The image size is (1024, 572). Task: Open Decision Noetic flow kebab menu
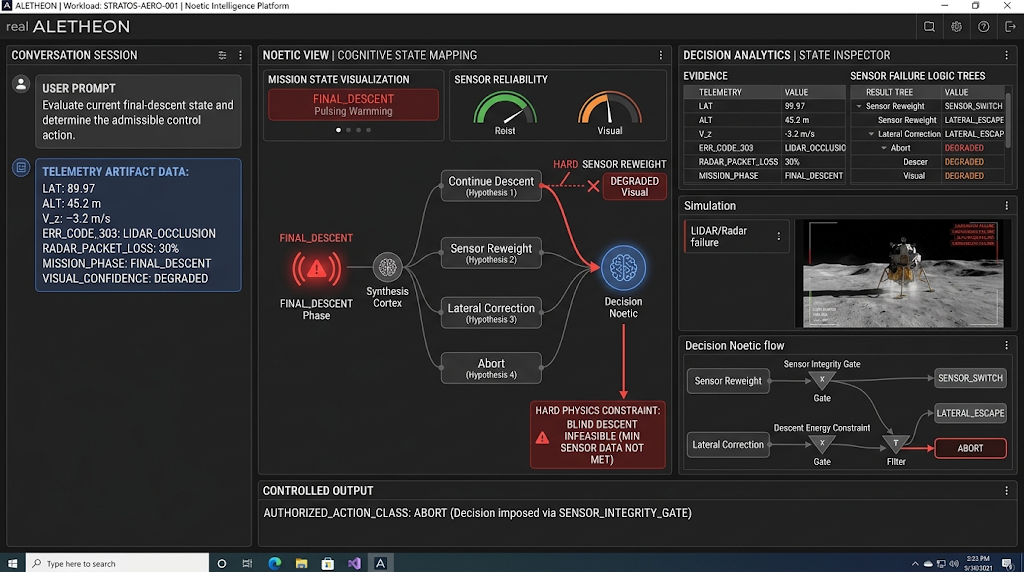coord(1006,345)
